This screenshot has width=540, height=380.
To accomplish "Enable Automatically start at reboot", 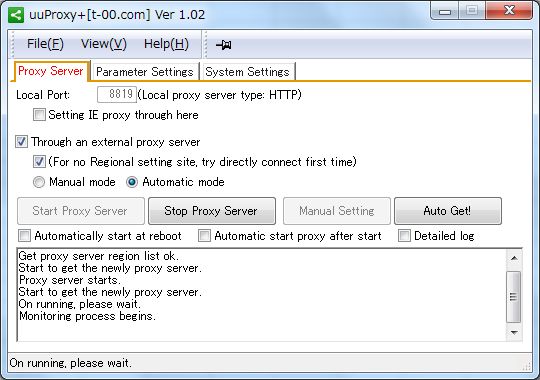I will 24,236.
